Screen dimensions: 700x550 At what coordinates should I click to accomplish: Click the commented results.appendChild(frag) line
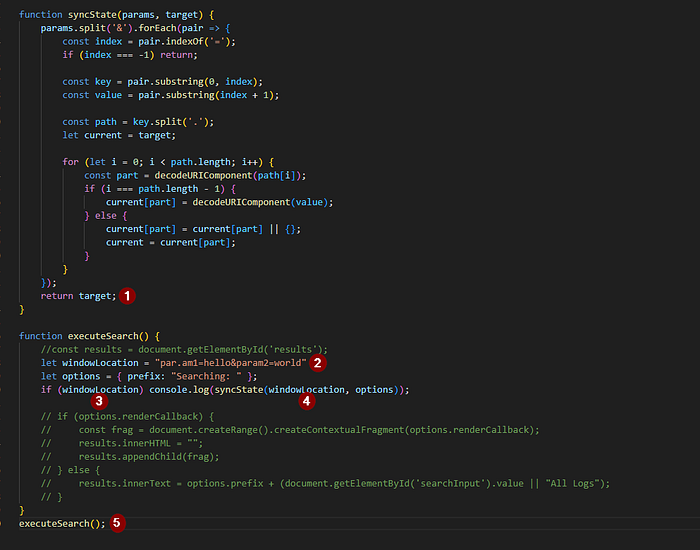coord(130,457)
